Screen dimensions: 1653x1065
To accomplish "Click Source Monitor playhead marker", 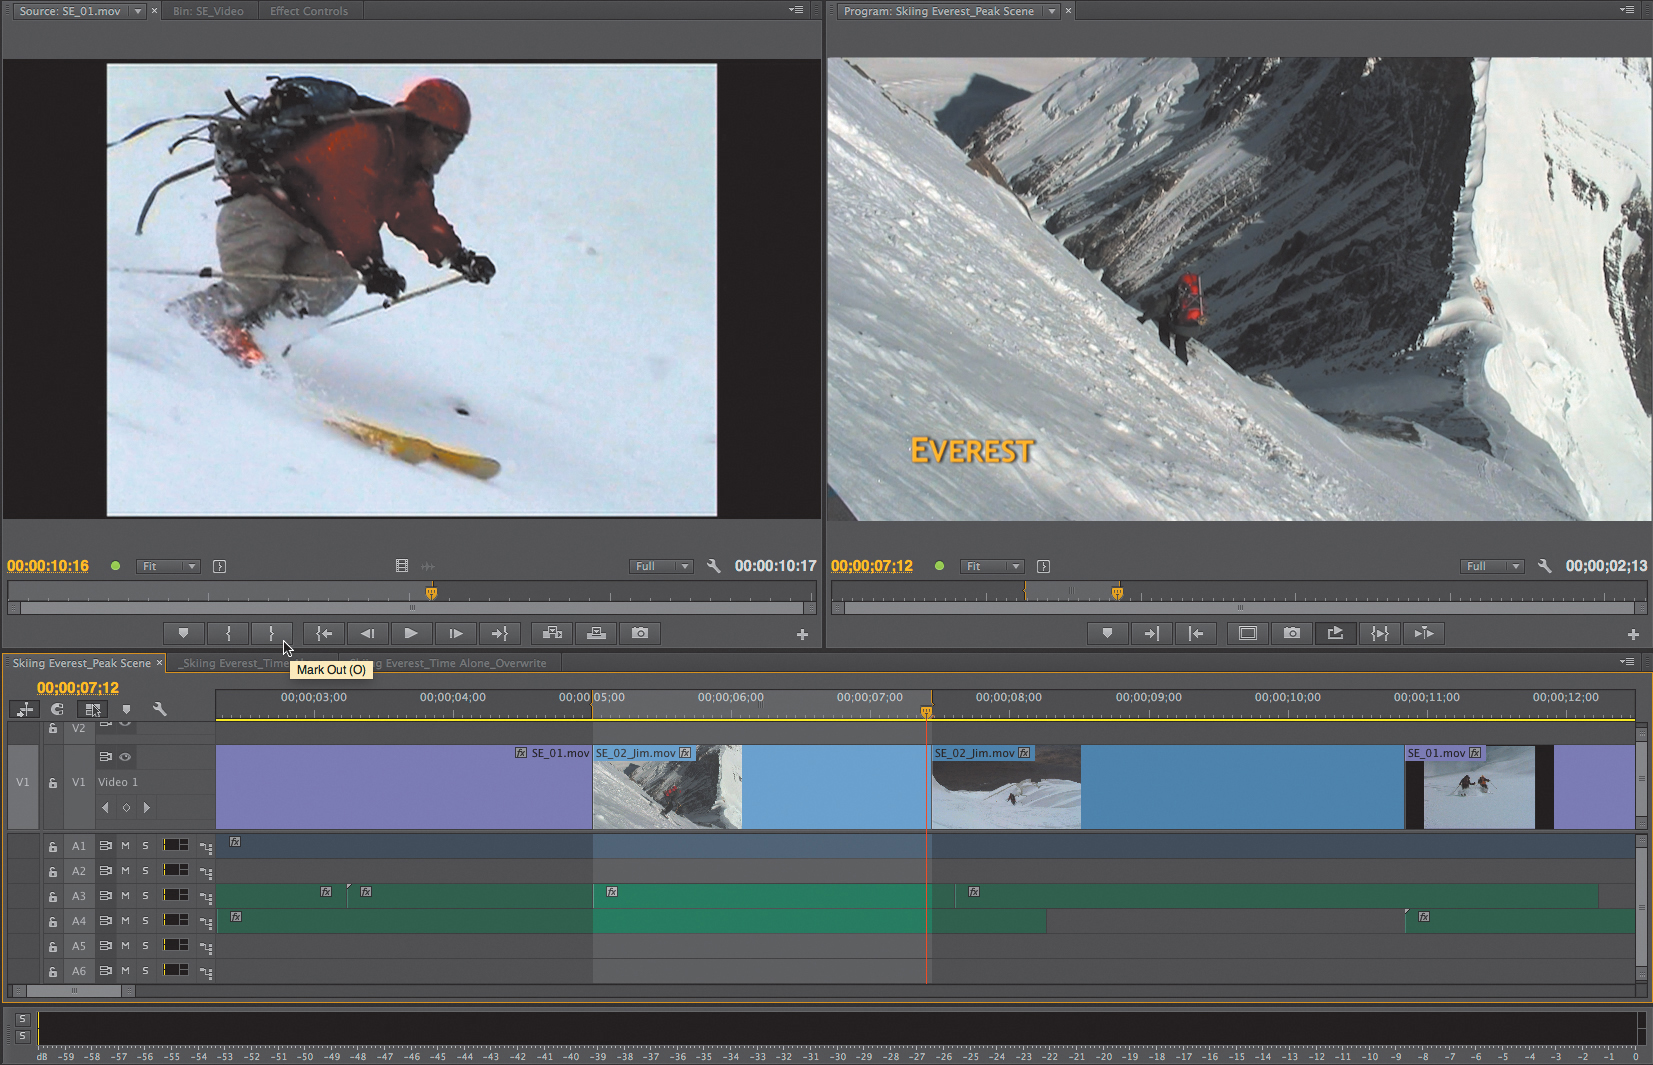I will click(x=431, y=593).
